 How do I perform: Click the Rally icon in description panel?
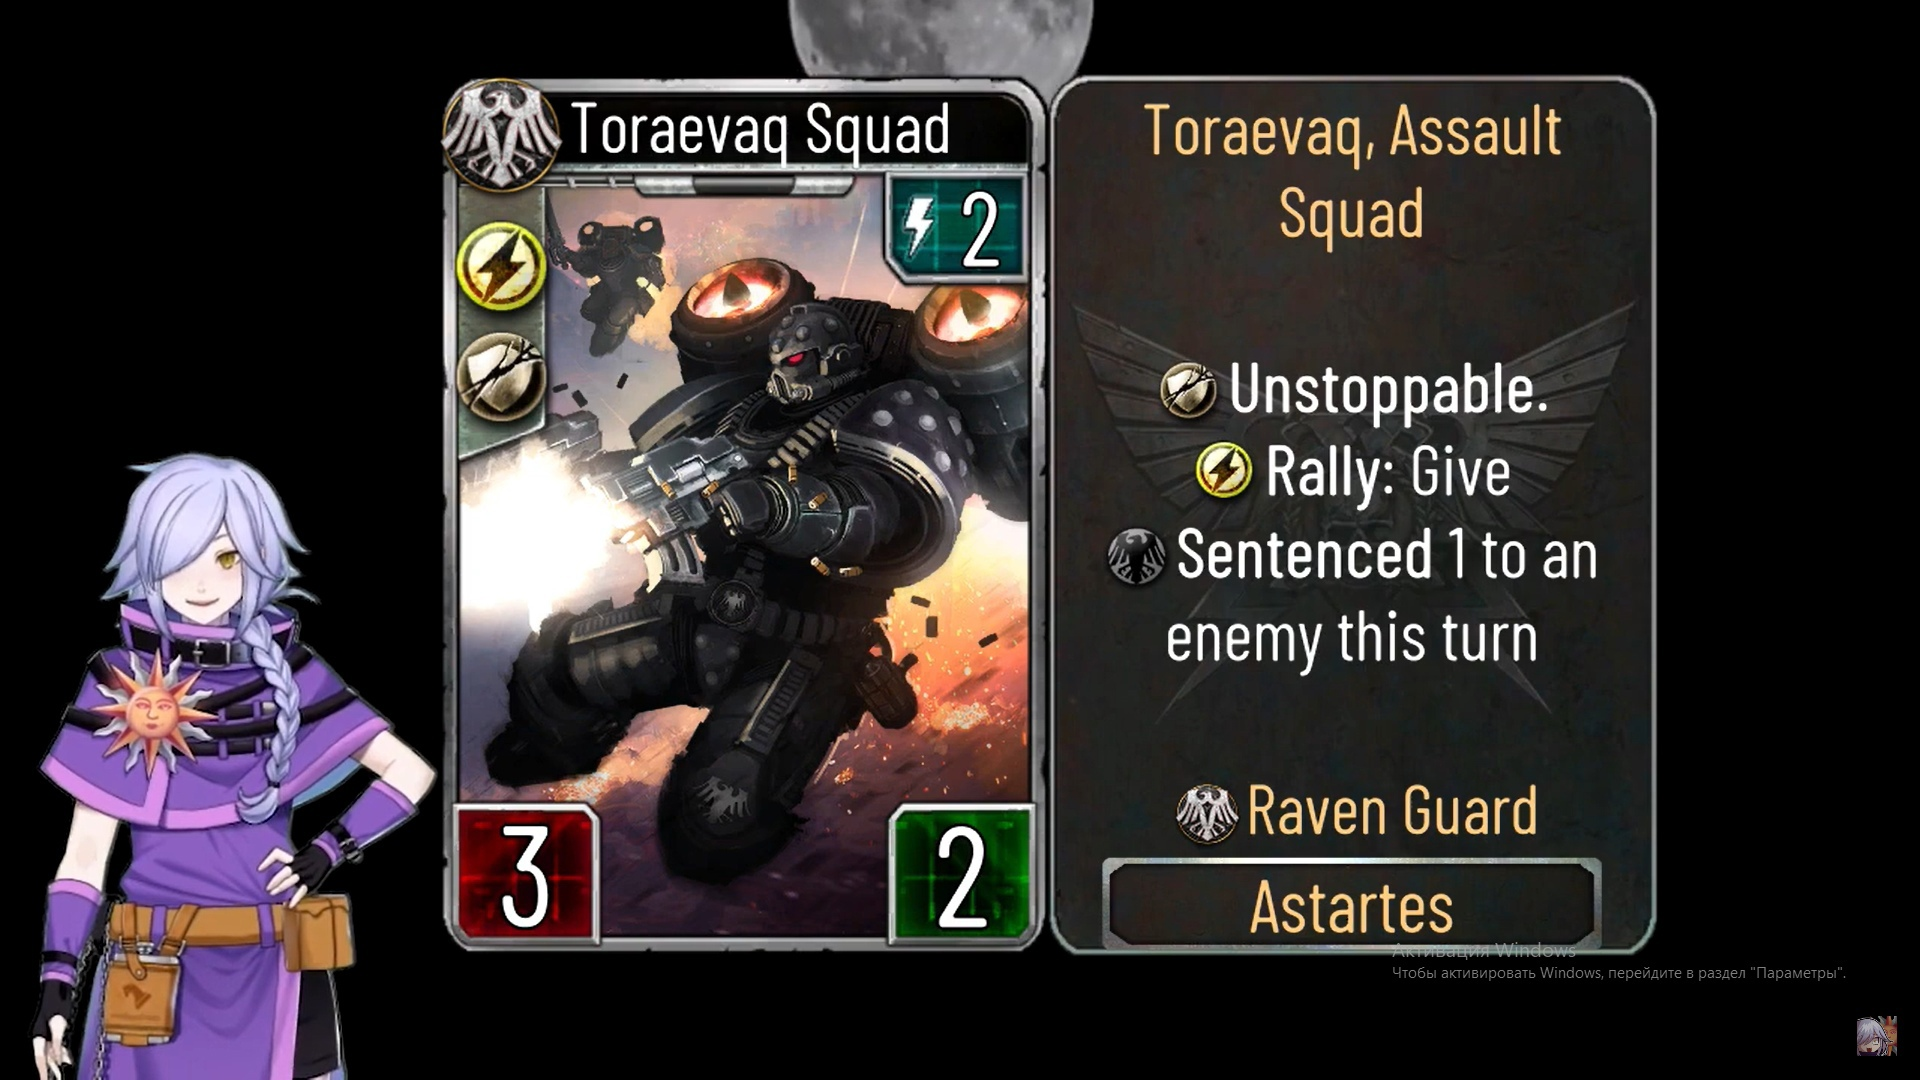tap(1223, 470)
